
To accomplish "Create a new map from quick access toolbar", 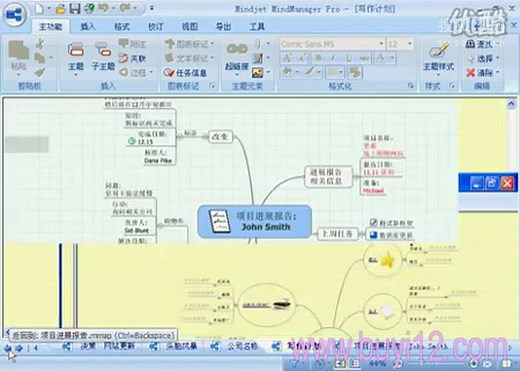I will [x=39, y=8].
